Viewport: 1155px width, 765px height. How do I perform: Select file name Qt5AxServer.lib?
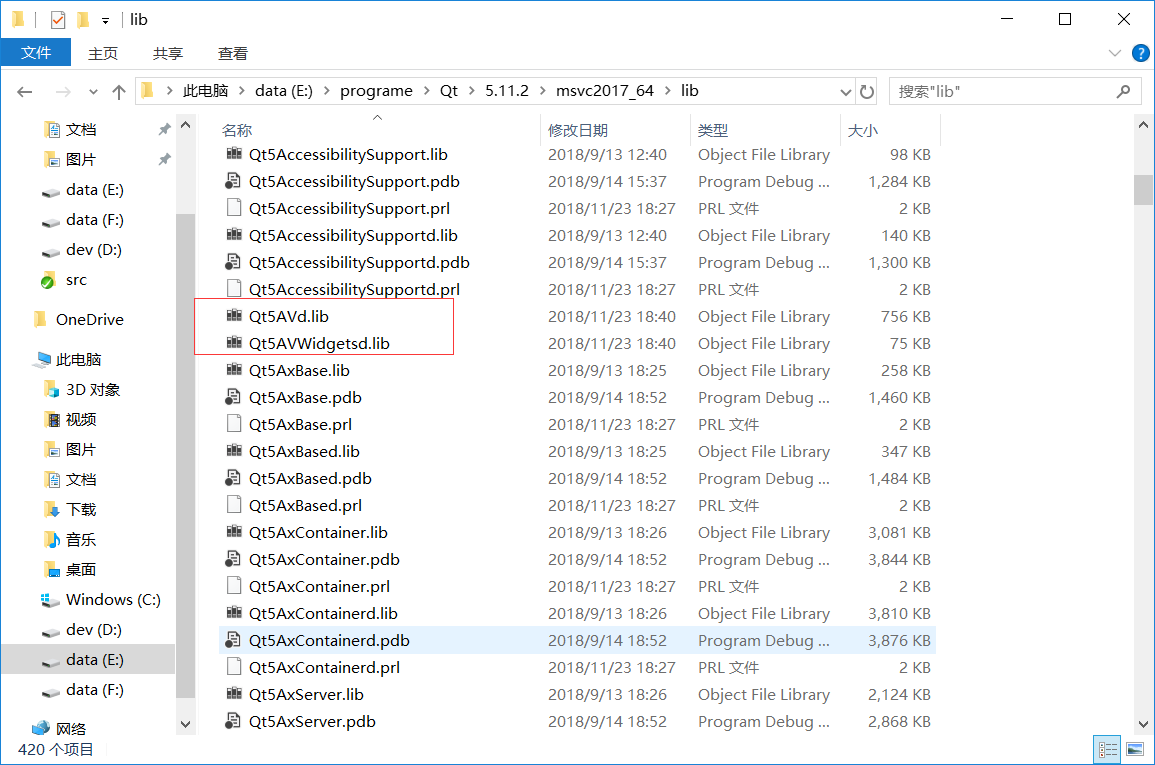point(306,694)
